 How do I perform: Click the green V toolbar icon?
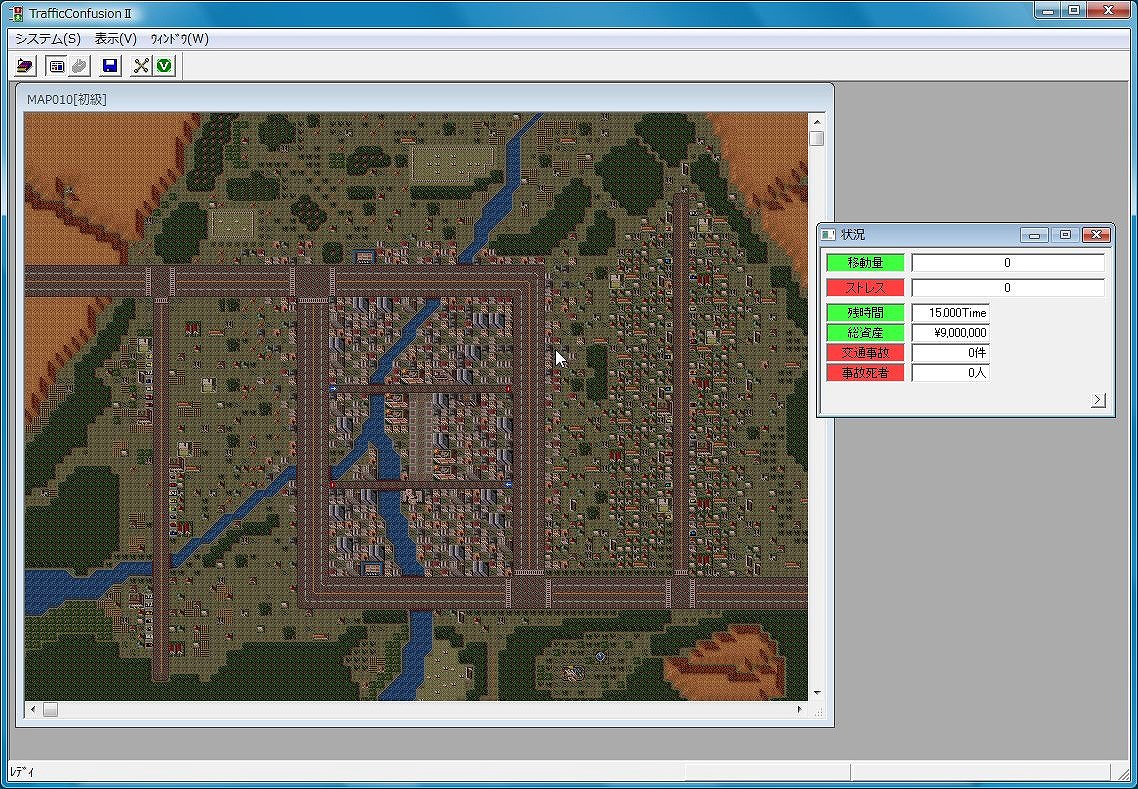[164, 66]
